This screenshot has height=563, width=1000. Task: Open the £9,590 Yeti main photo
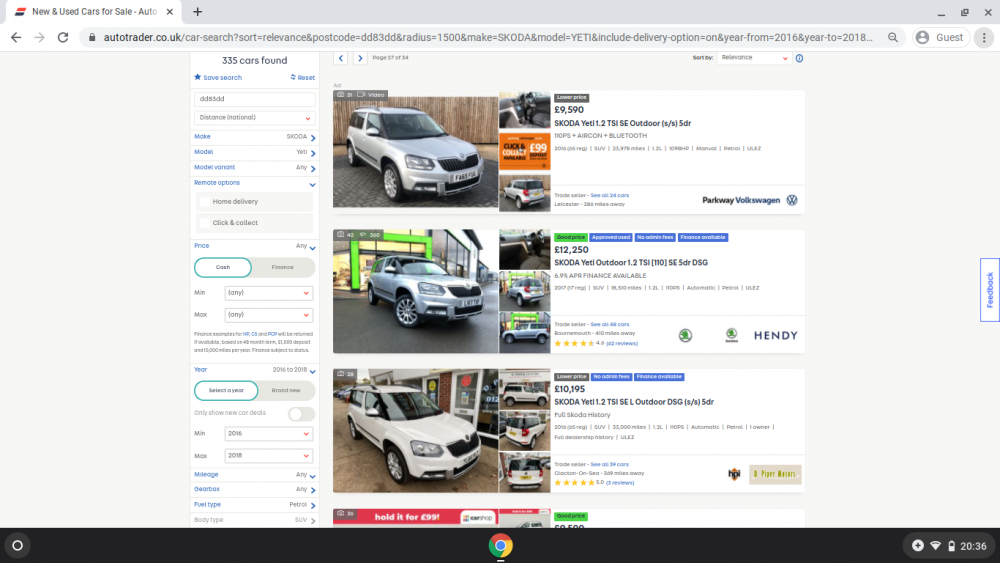pyautogui.click(x=415, y=149)
